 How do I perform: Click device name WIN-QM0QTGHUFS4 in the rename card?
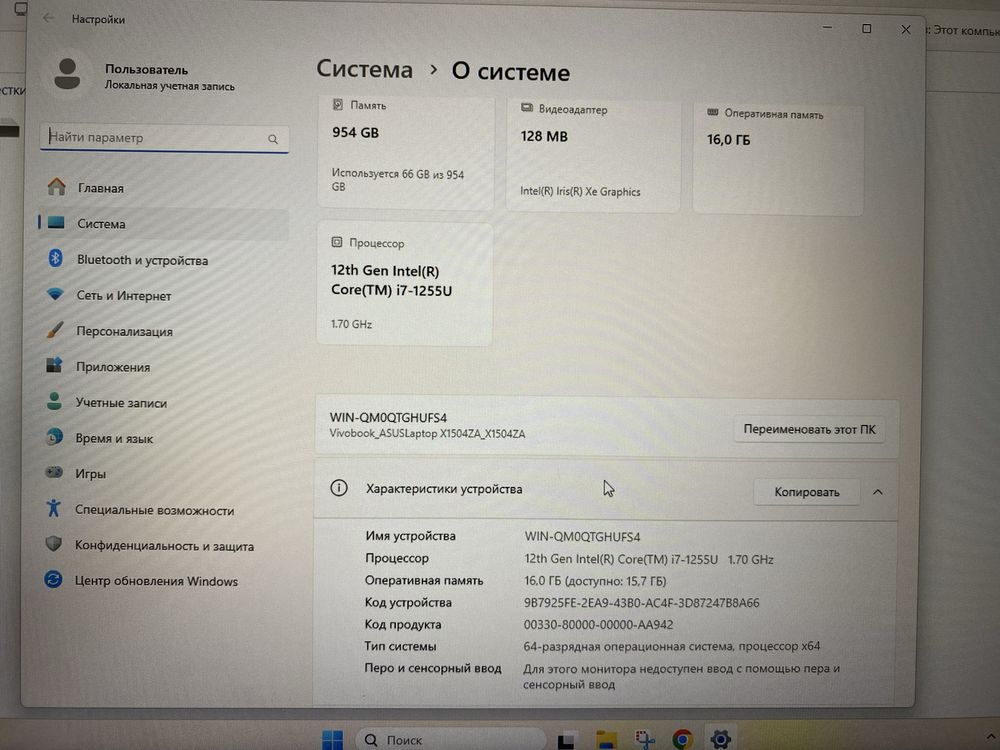(388, 417)
